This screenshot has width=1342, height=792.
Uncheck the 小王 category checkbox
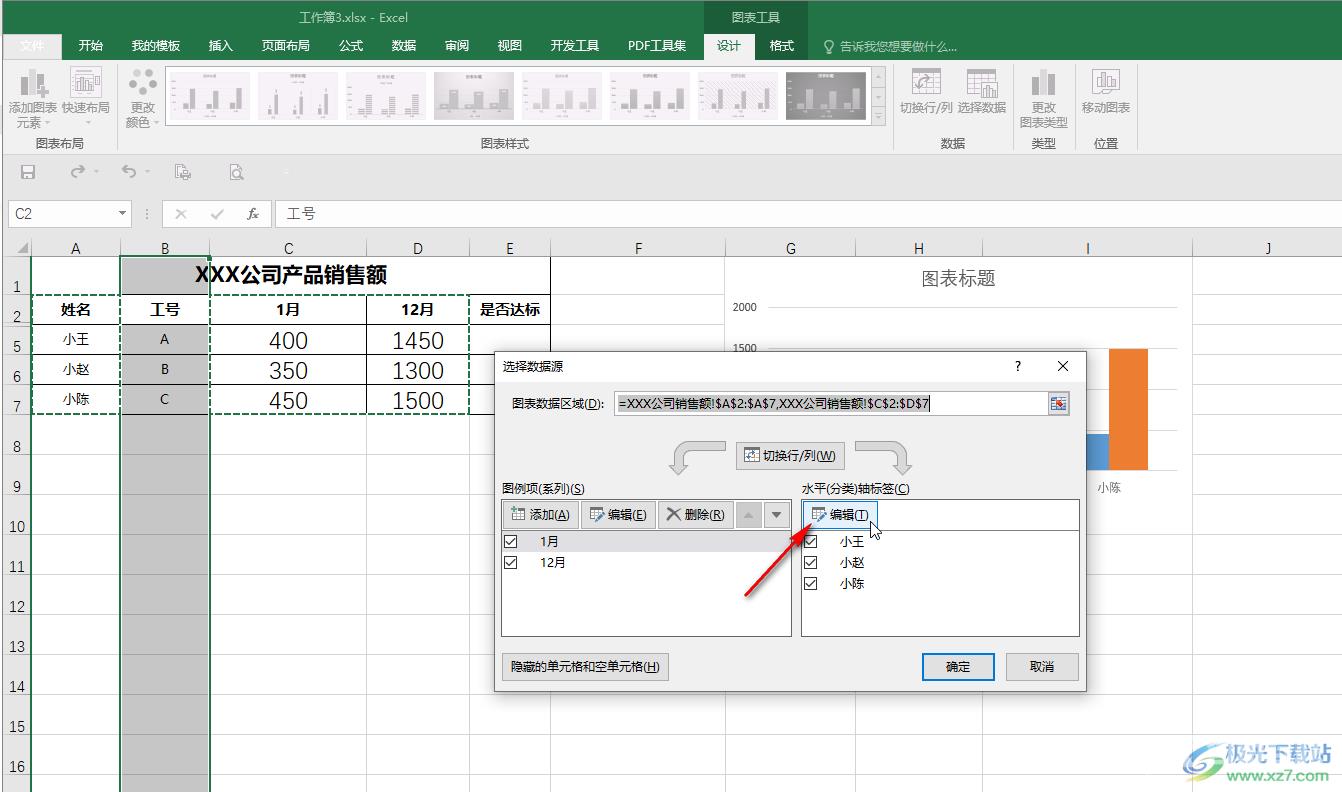pyautogui.click(x=811, y=541)
